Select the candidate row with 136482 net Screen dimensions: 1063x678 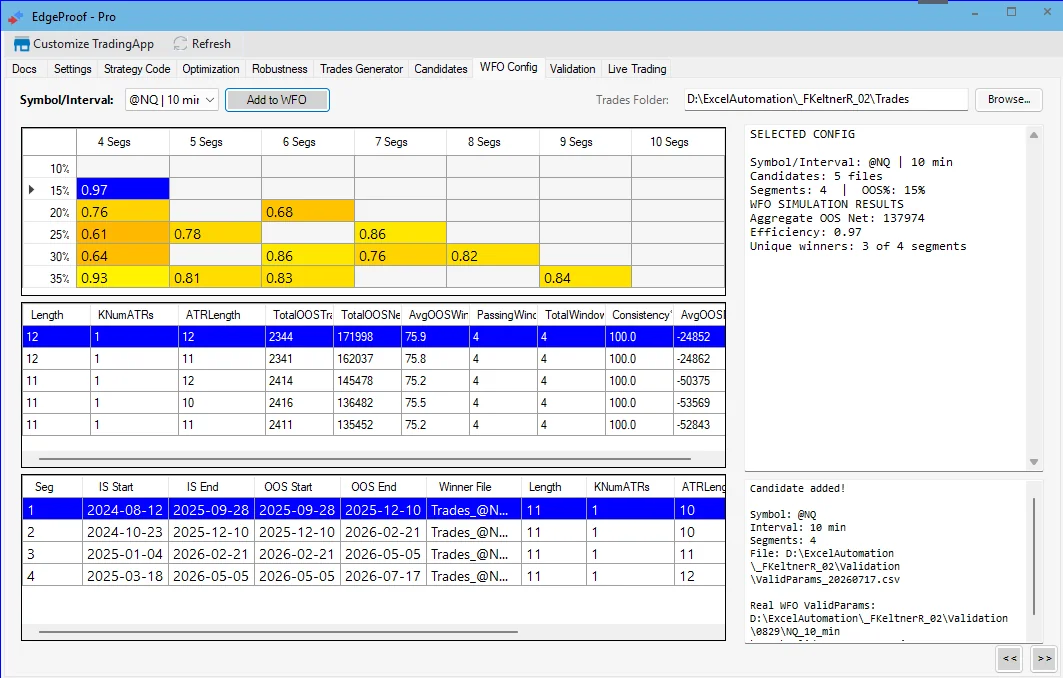374,403
